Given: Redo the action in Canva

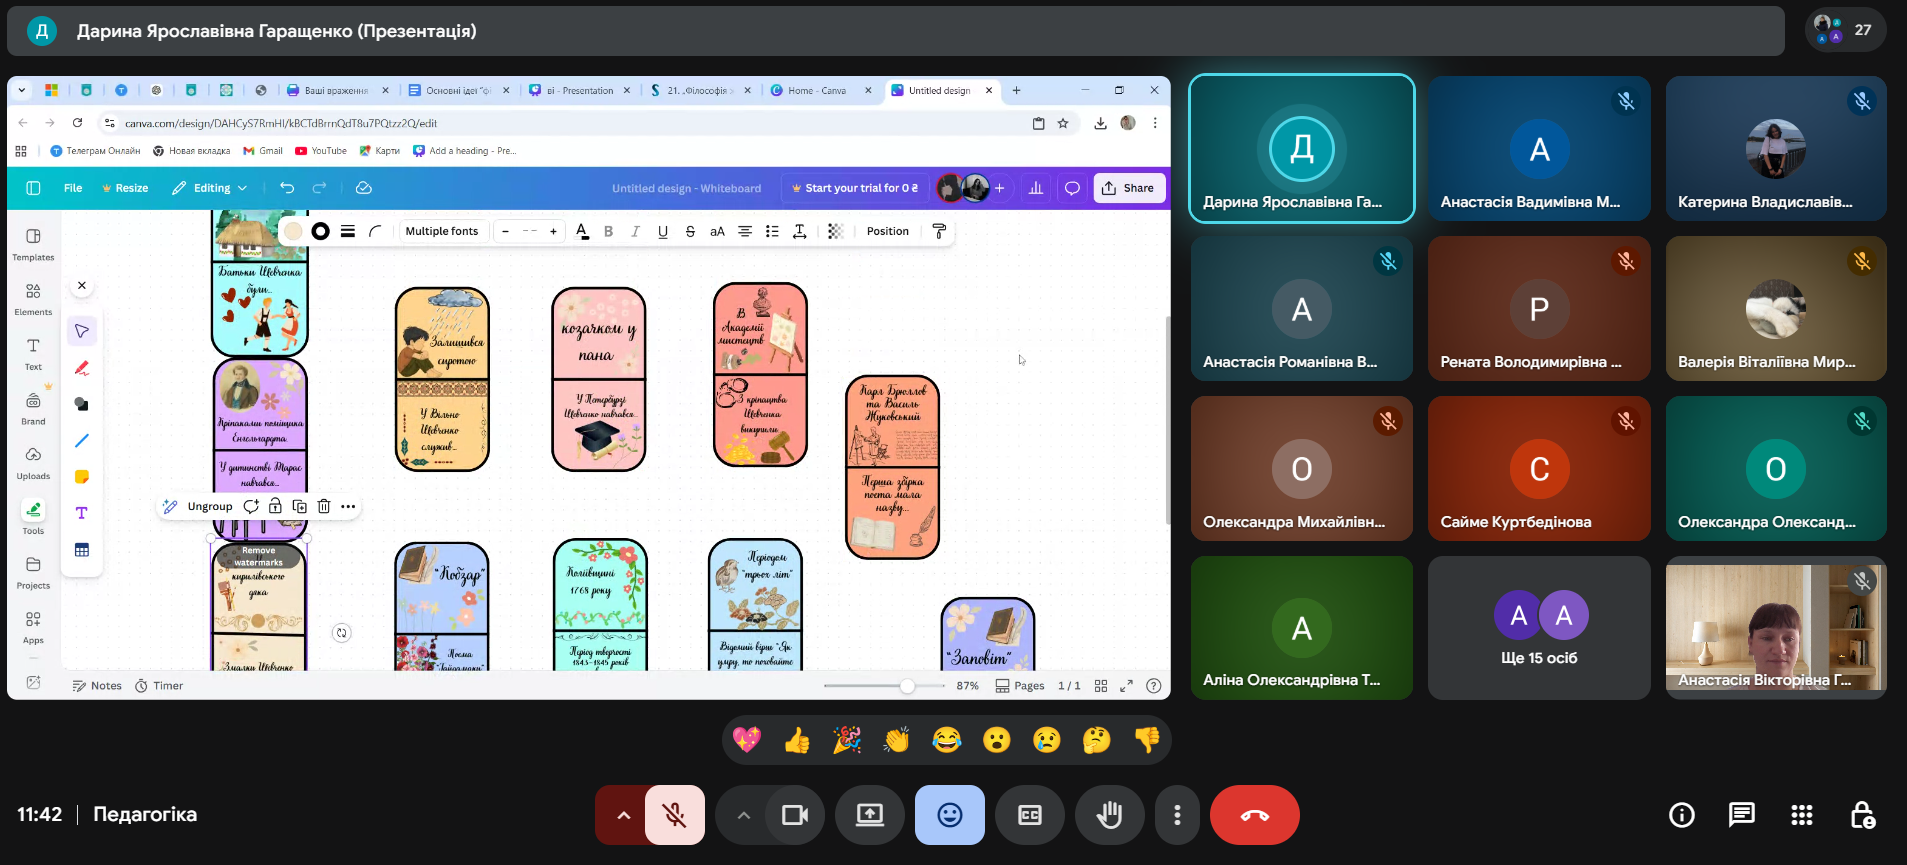Looking at the screenshot, I should [320, 188].
